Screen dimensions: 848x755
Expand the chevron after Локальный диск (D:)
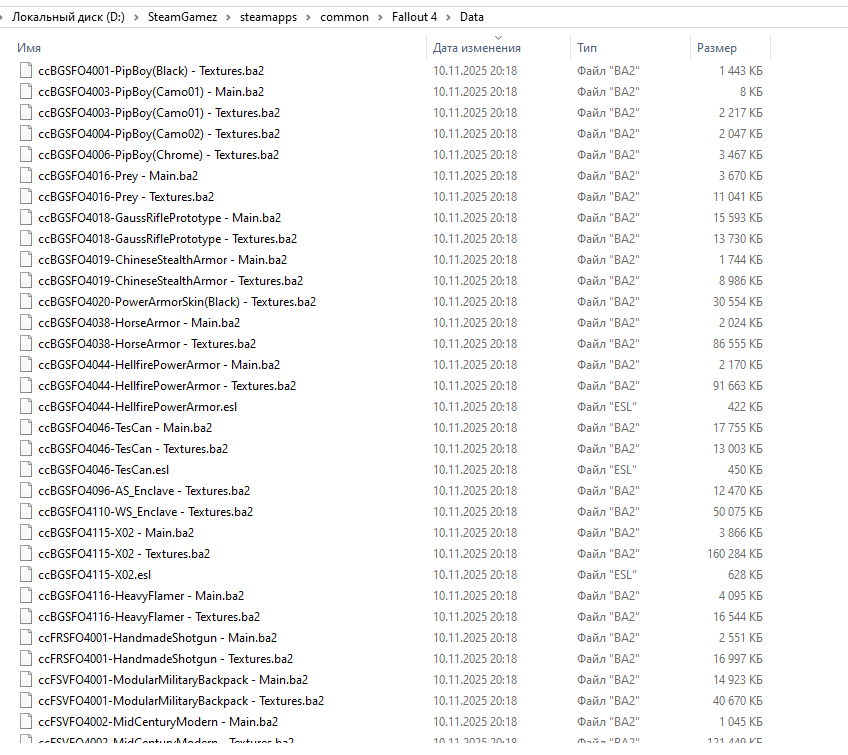(x=136, y=17)
